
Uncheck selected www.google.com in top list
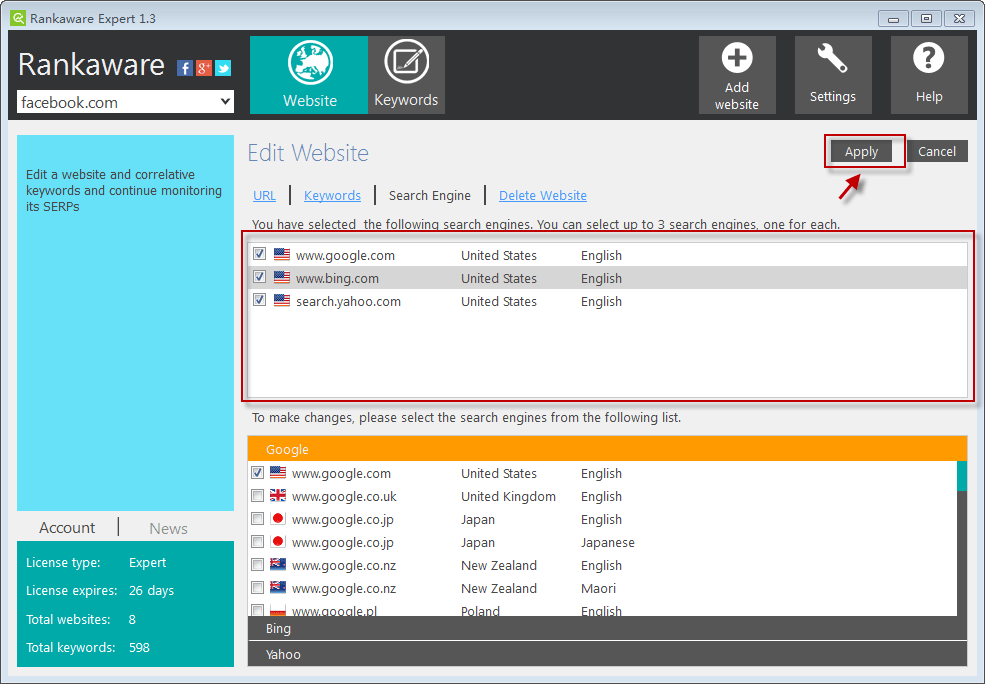pos(259,254)
